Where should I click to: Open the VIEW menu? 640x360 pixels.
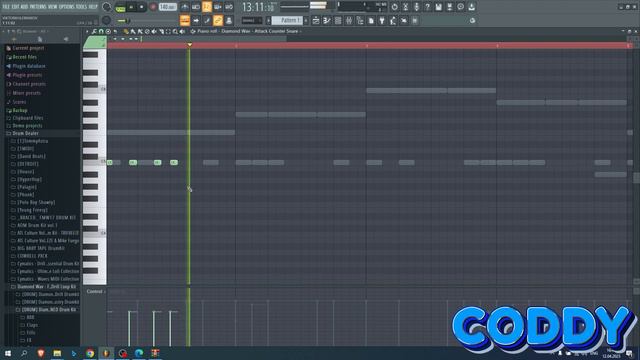53,7
